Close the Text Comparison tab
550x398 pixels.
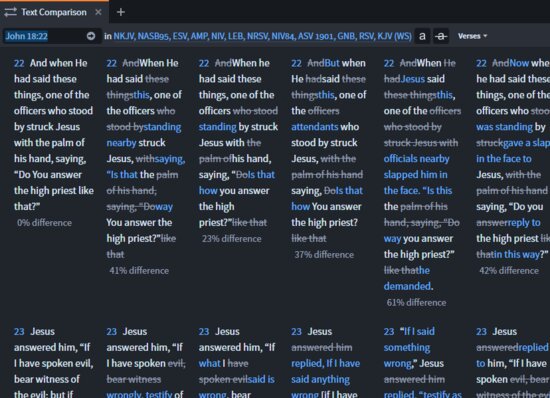click(x=98, y=12)
